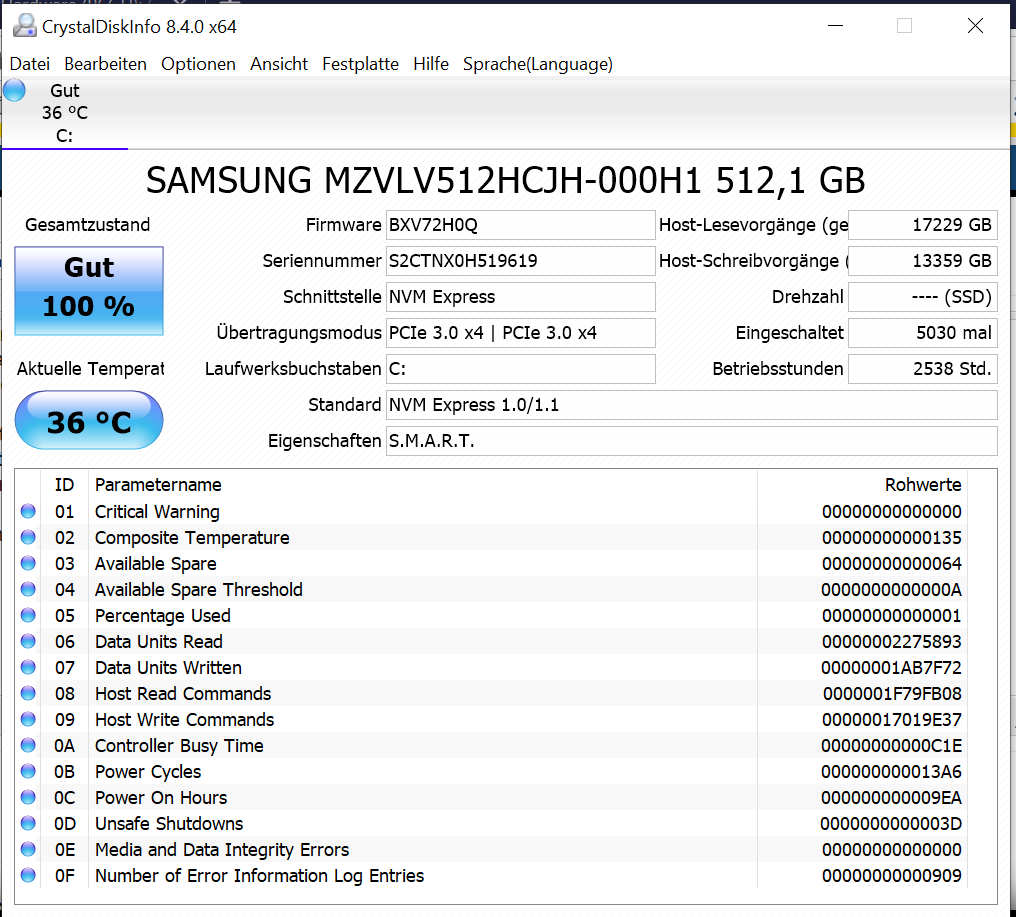Click status orb of Power On Hours row
1016x917 pixels.
click(x=28, y=797)
